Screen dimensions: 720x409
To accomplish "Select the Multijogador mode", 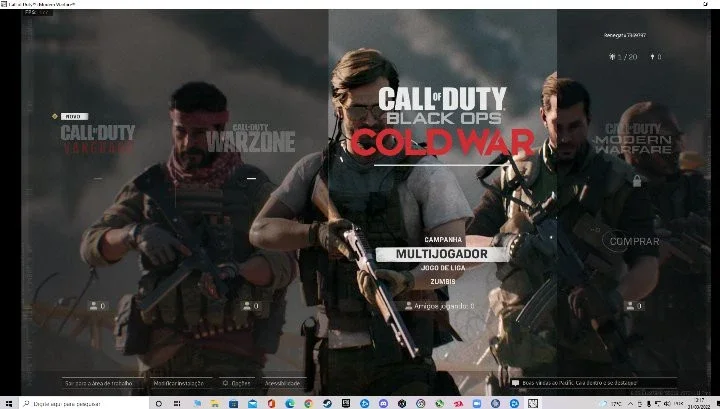I will 442,254.
